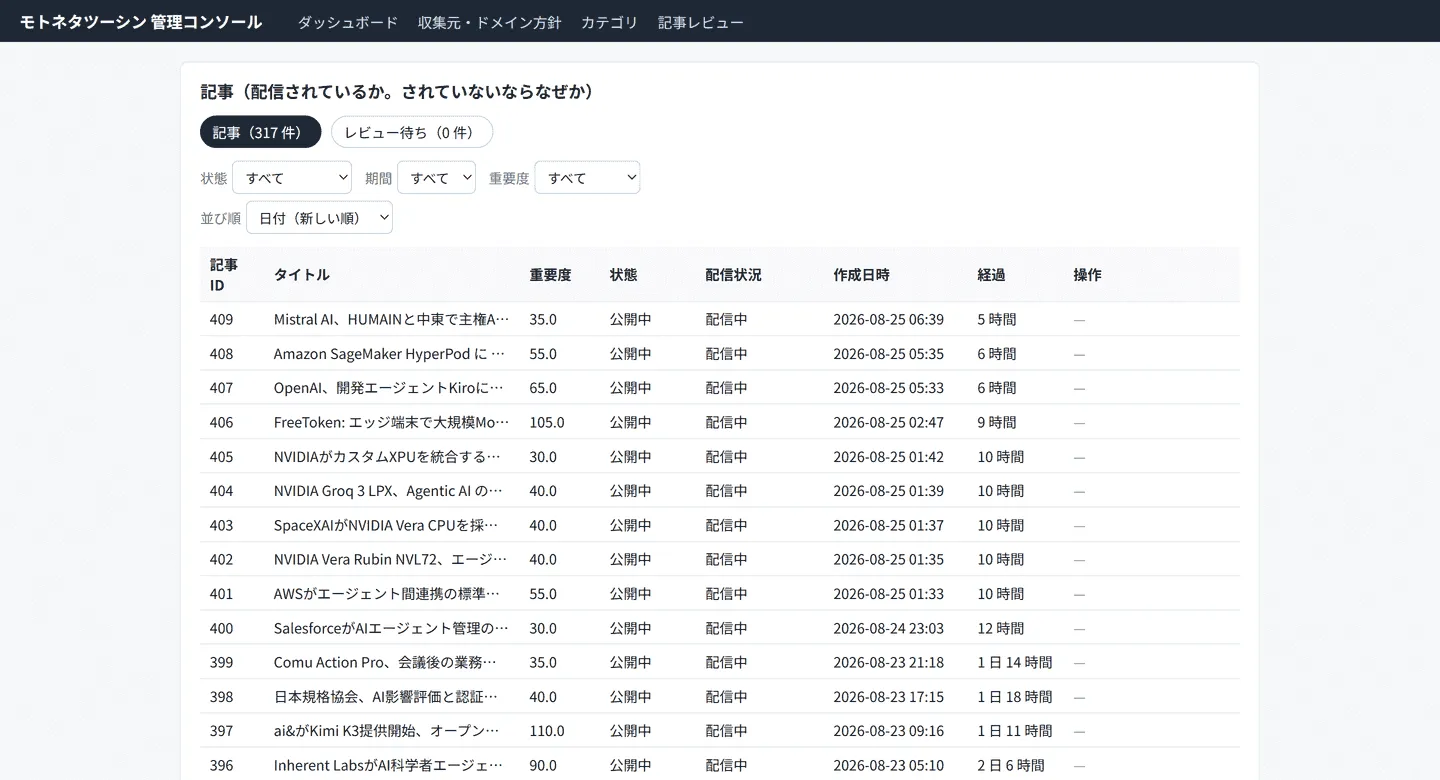
Task: Click the 65.0 importance value
Action: click(x=543, y=388)
